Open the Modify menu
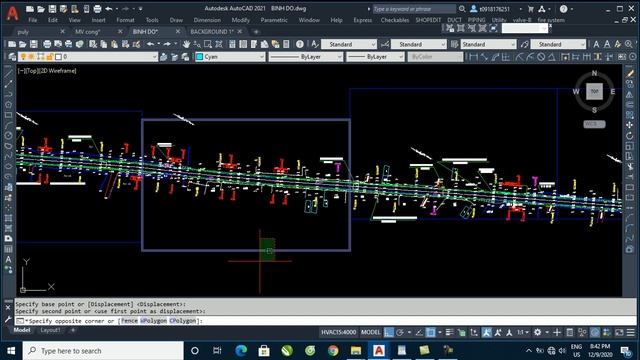This screenshot has height=360, width=640. tap(240, 20)
